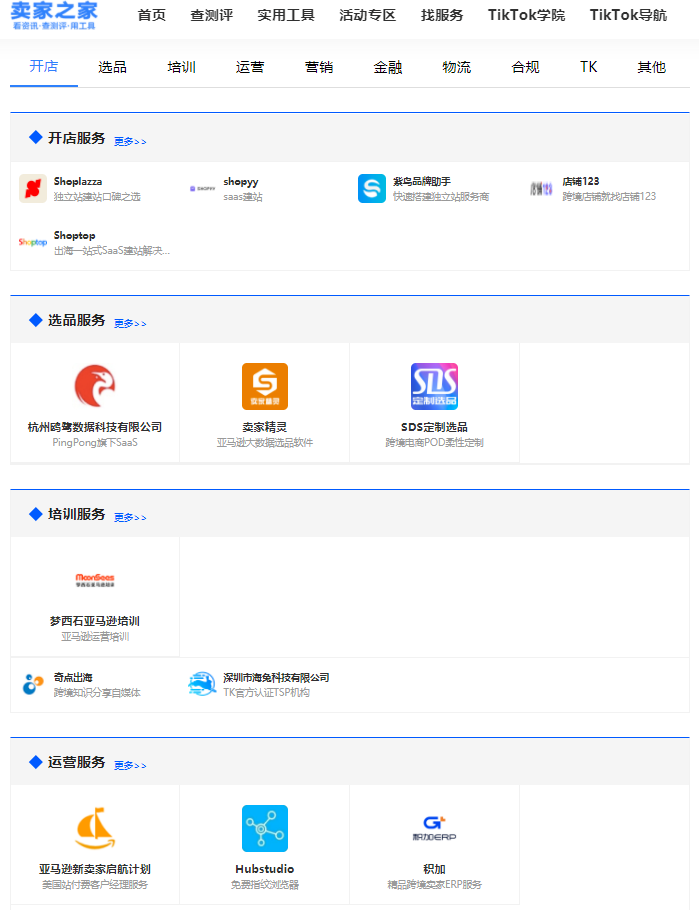Click the 免费指纹浏览器 description
This screenshot has height=910, width=699.
click(265, 884)
